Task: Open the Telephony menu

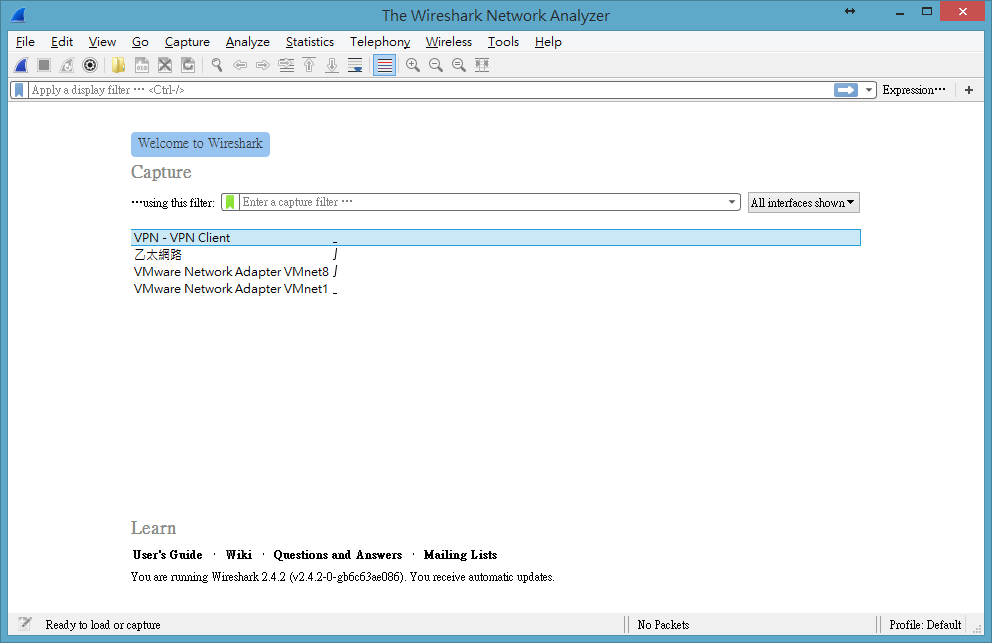Action: (380, 42)
